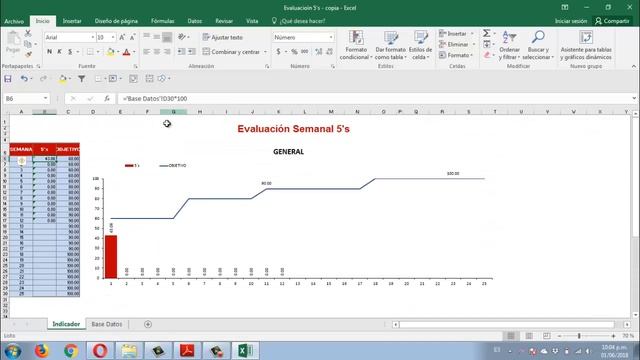Increase font size with large A icon

point(122,37)
